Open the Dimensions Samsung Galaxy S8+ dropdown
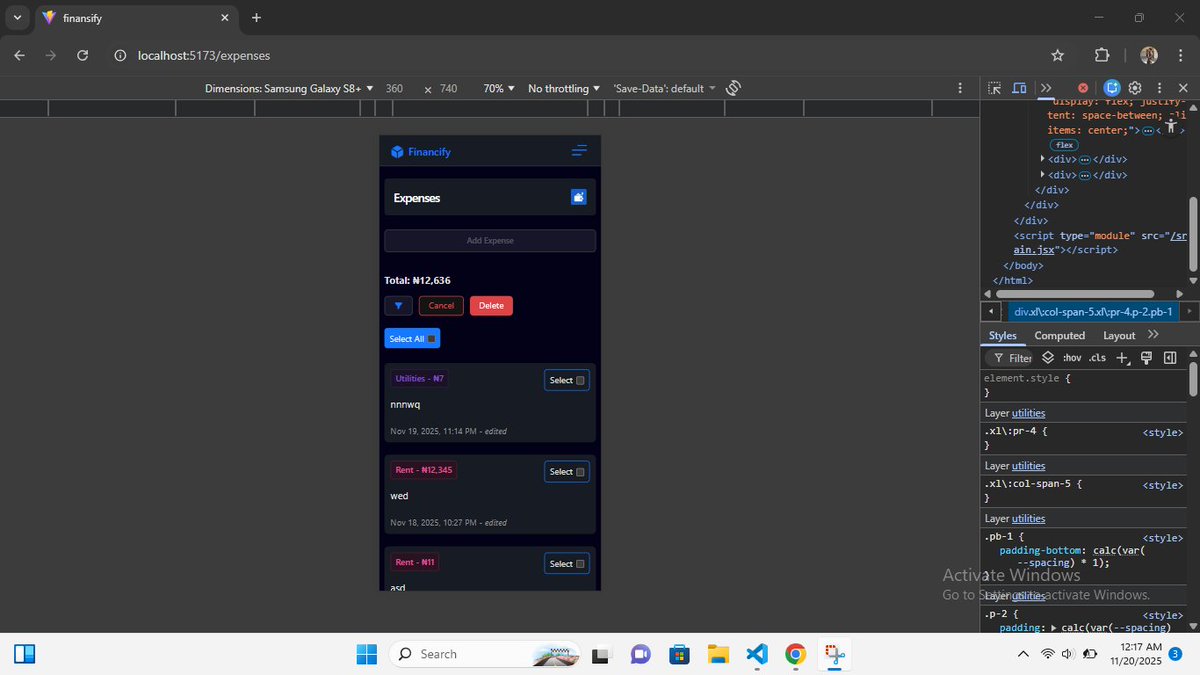The image size is (1200, 675). pyautogui.click(x=289, y=88)
